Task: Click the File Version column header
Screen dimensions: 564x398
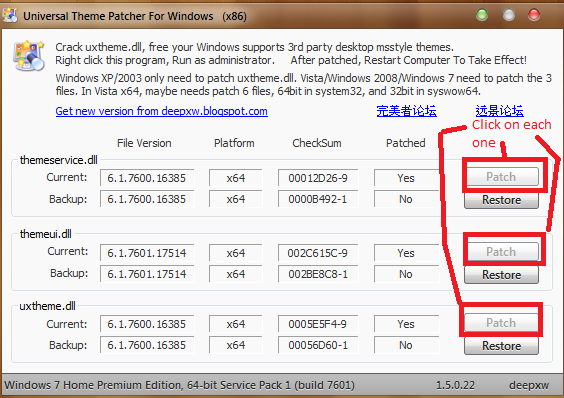Action: [x=144, y=143]
